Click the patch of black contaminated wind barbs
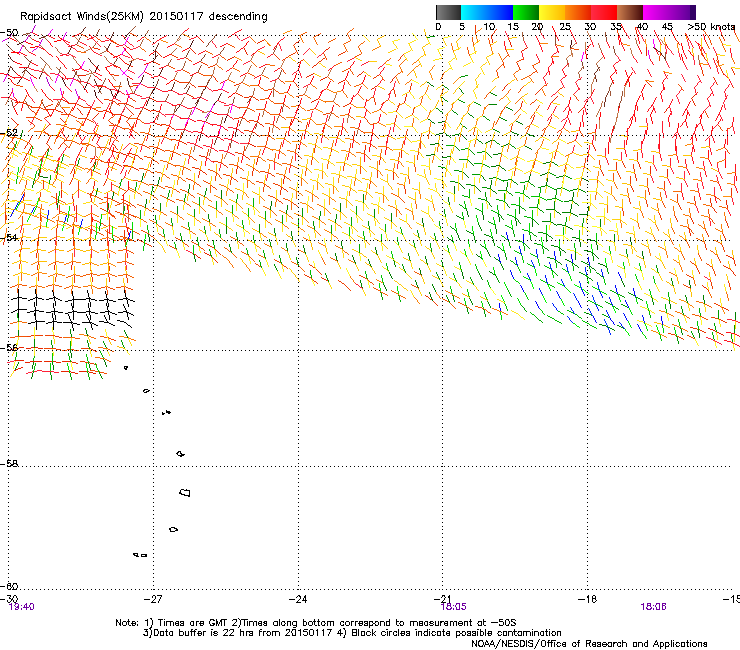 72,310
